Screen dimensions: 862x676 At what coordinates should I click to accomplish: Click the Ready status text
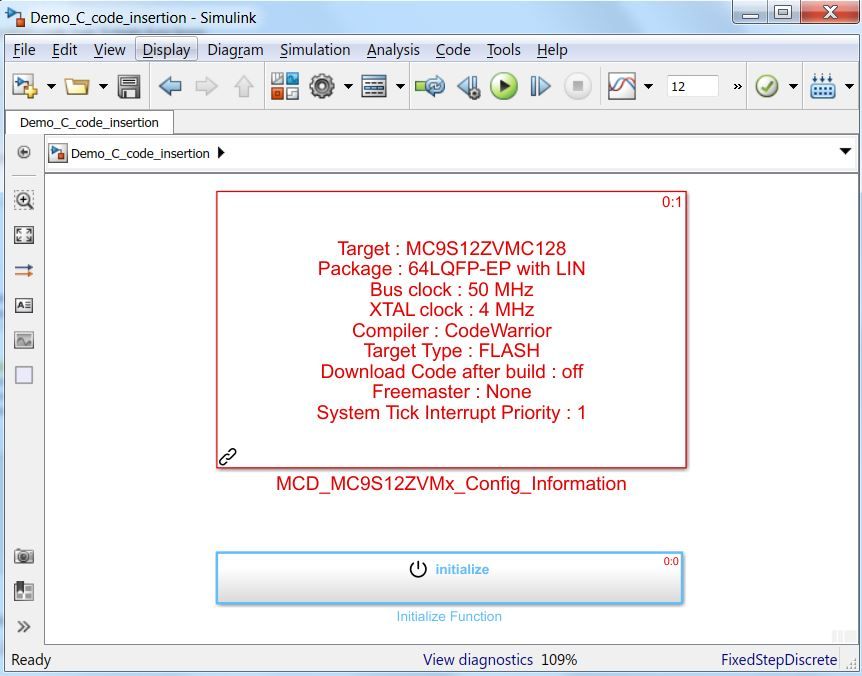click(31, 660)
